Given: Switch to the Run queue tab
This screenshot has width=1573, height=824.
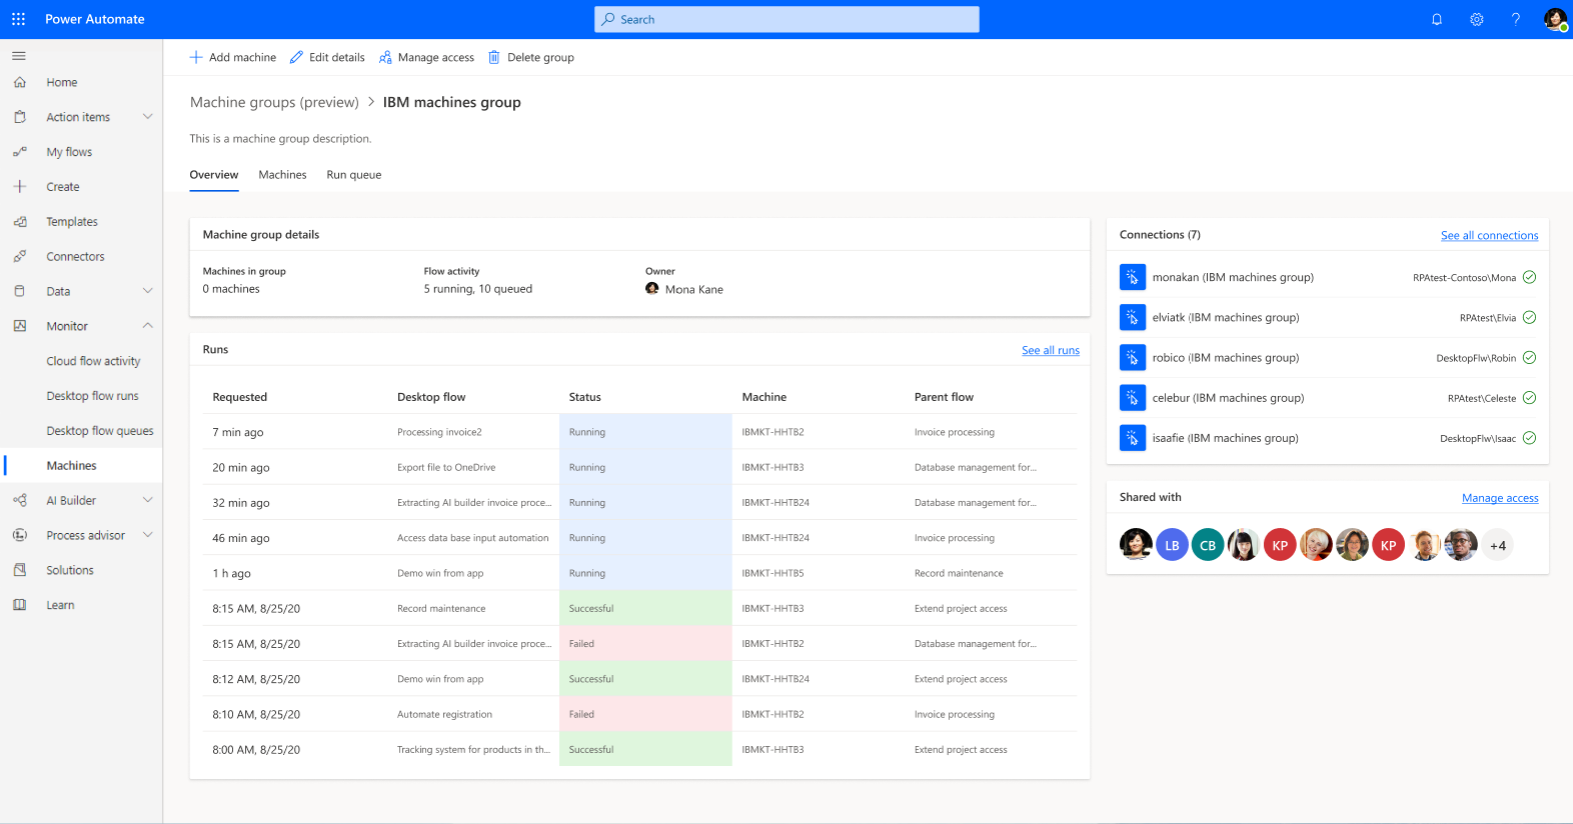Looking at the screenshot, I should (x=354, y=175).
